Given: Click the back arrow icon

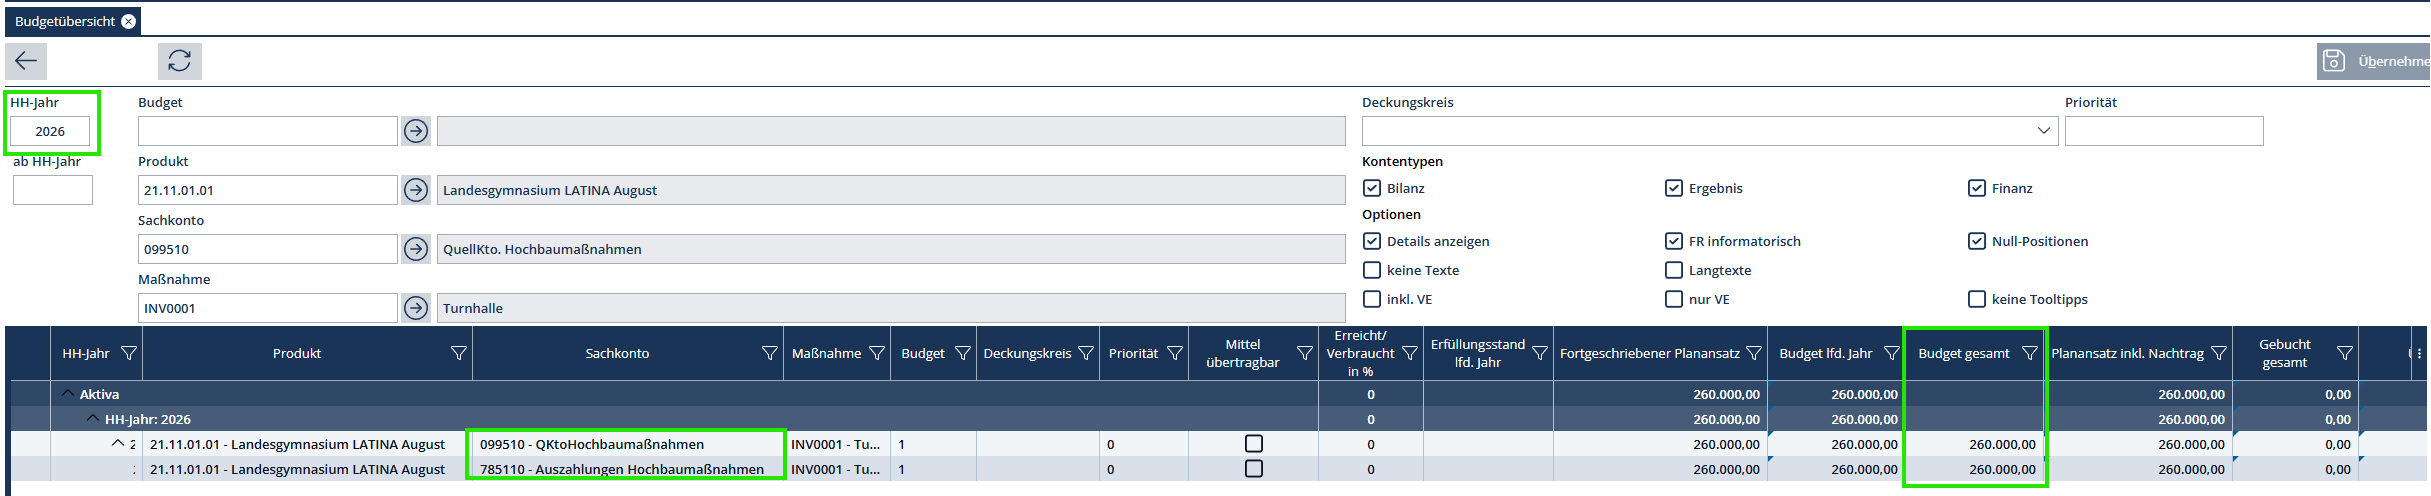Looking at the screenshot, I should coord(26,61).
